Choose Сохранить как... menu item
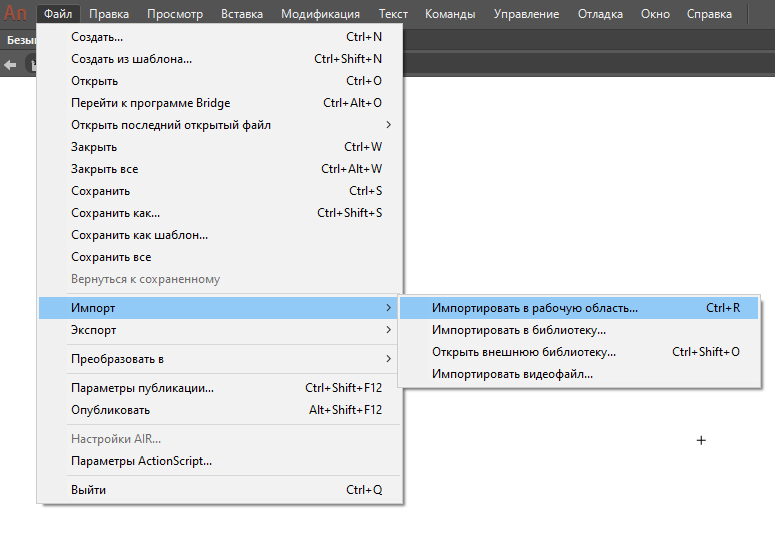775x533 pixels. pyautogui.click(x=220, y=213)
